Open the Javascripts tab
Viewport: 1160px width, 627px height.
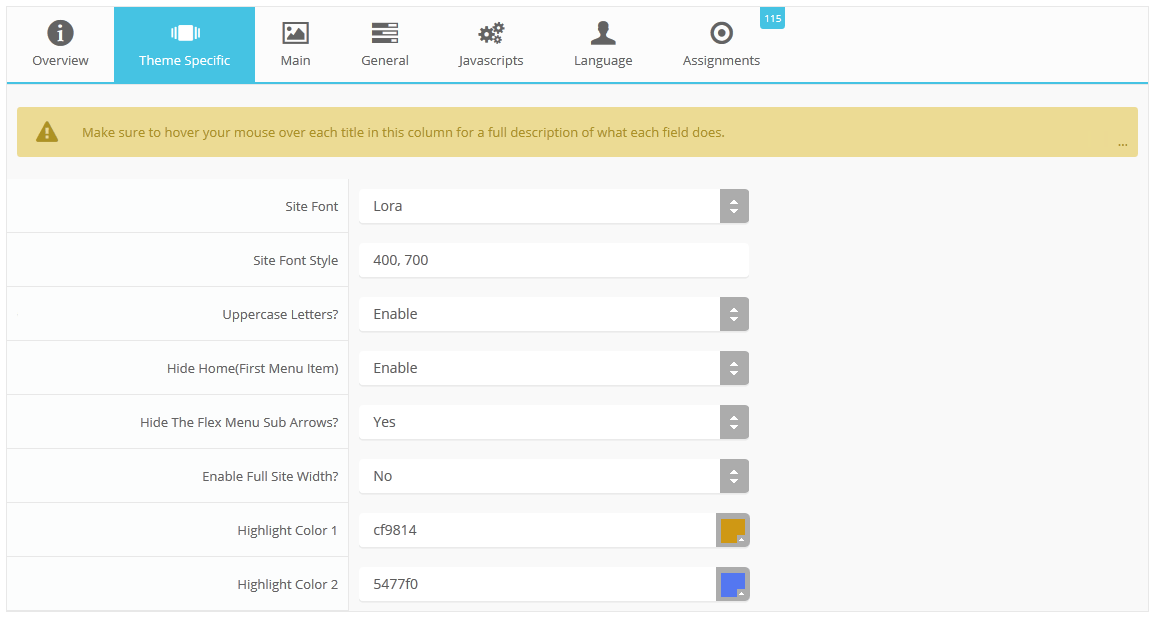(x=490, y=45)
